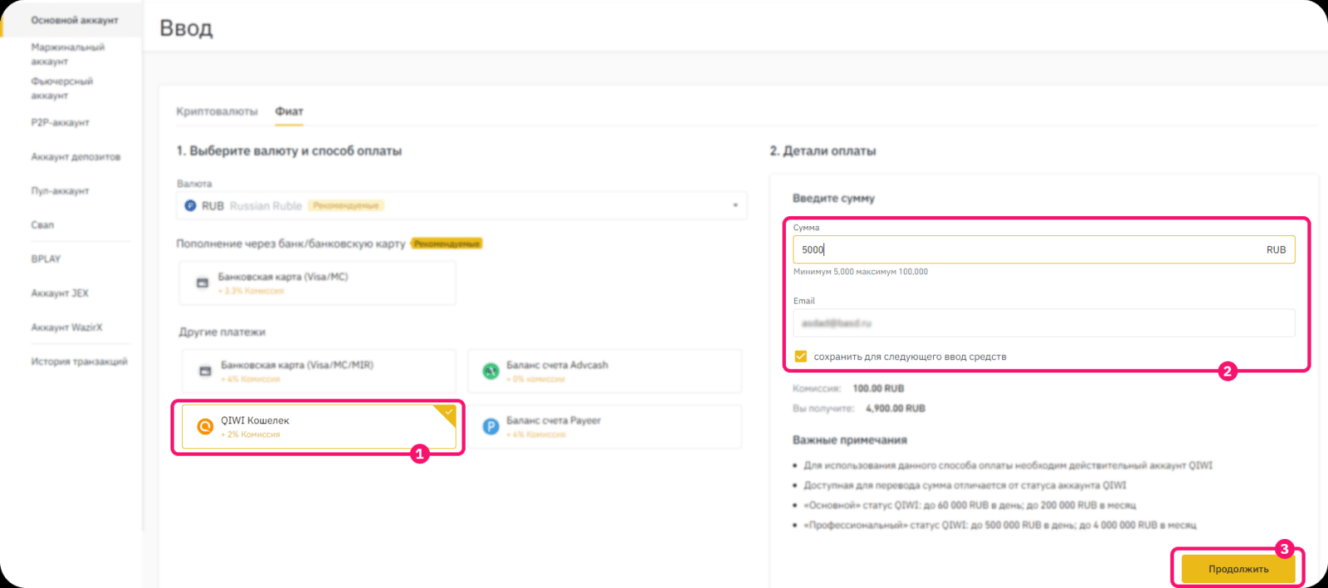Select Баланс счета Advcash payment method

click(604, 371)
